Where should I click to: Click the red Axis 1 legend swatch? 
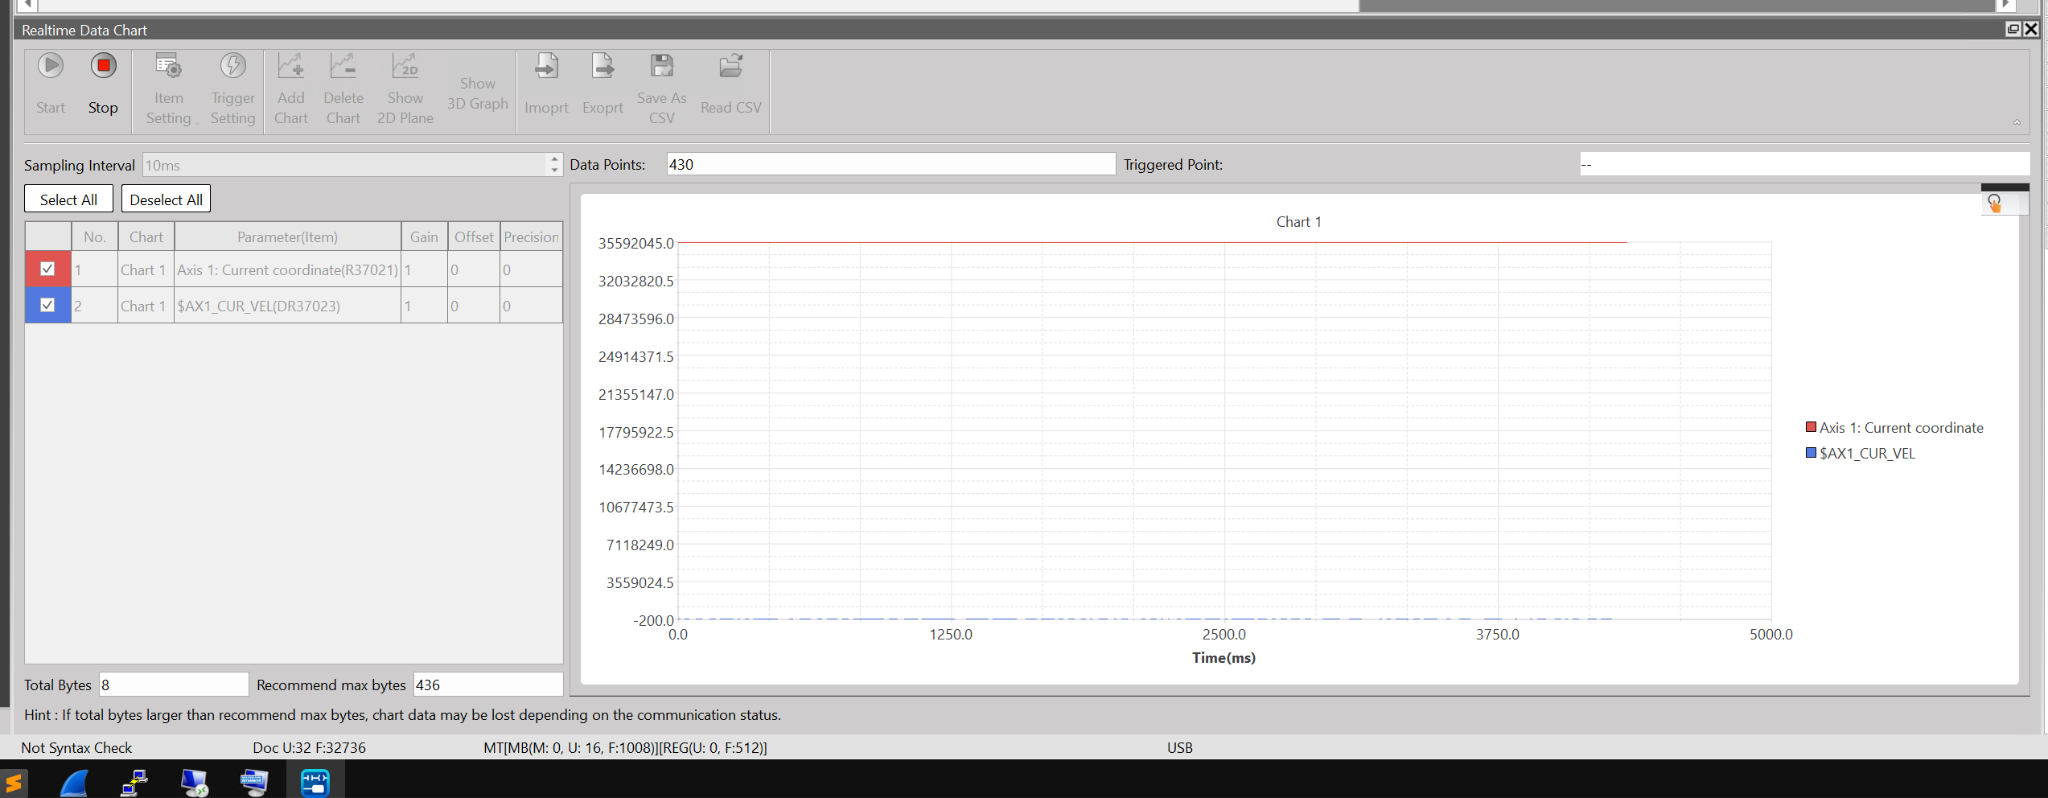(x=1810, y=427)
